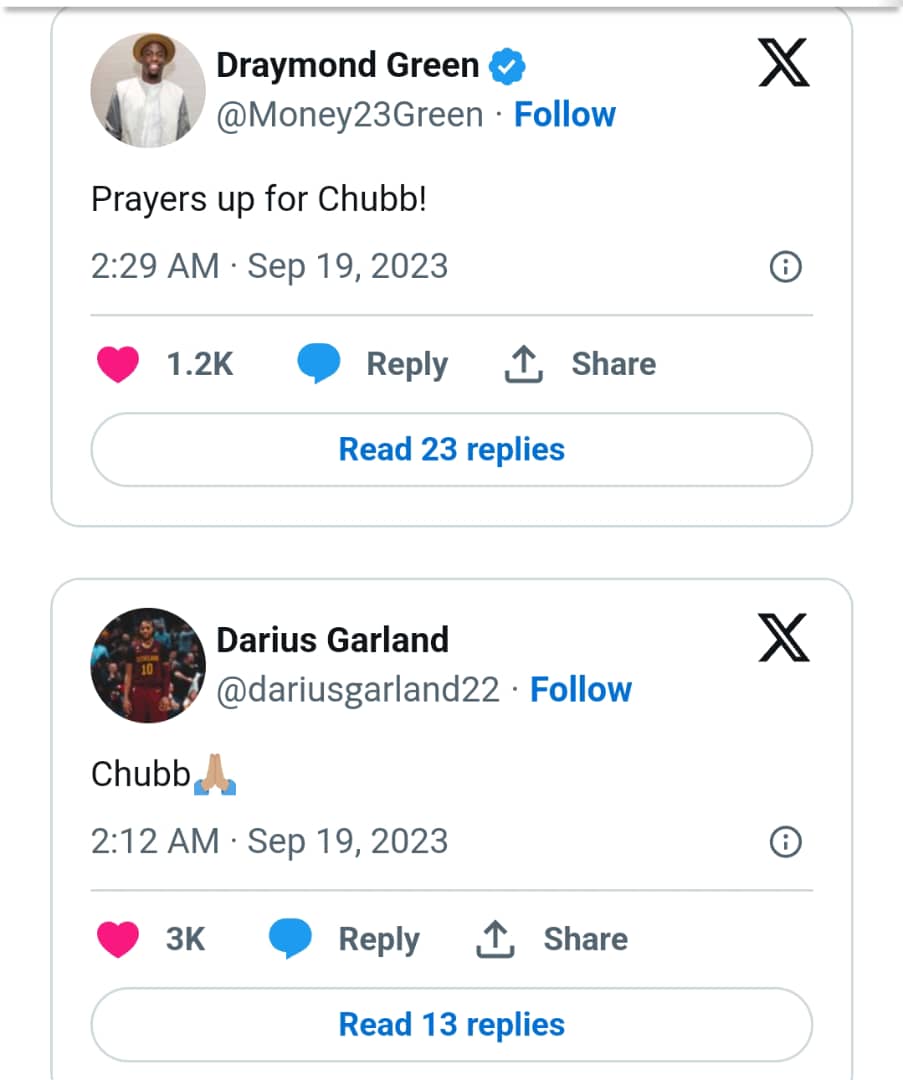The image size is (903, 1080).
Task: Read 13 replies on Garland's tweet
Action: 451,1024
